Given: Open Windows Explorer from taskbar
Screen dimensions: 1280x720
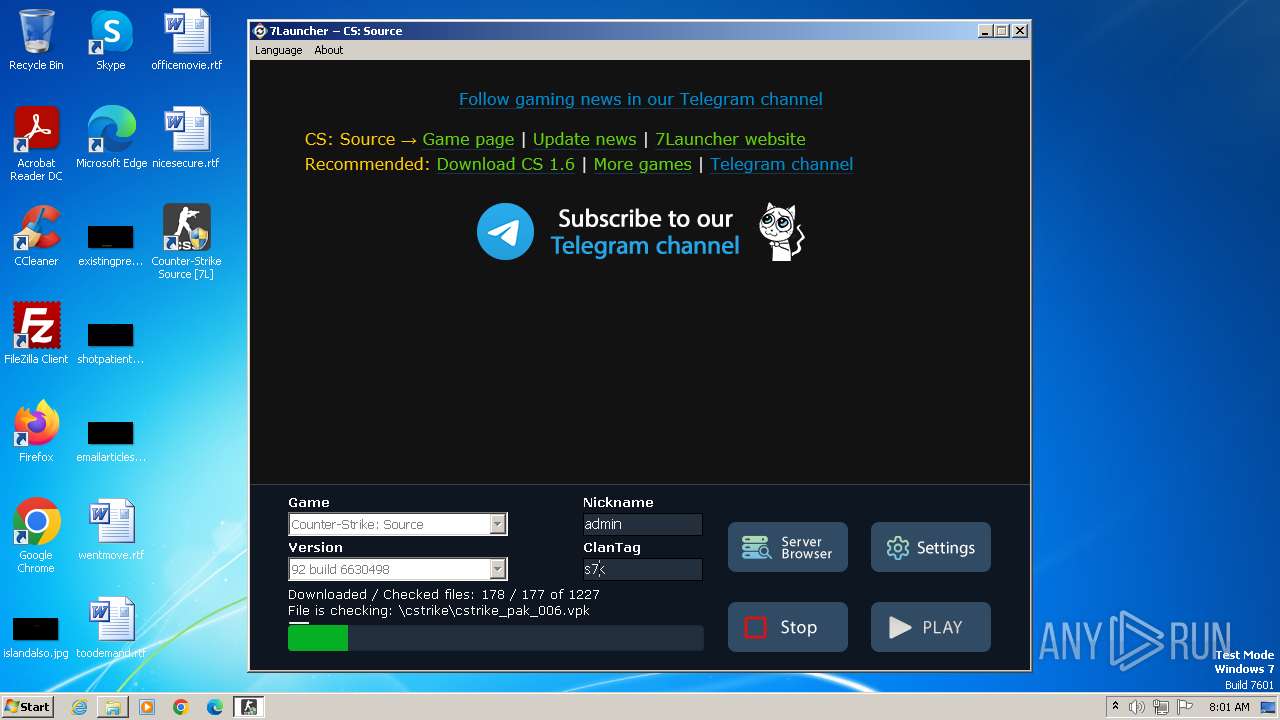Looking at the screenshot, I should [x=113, y=707].
